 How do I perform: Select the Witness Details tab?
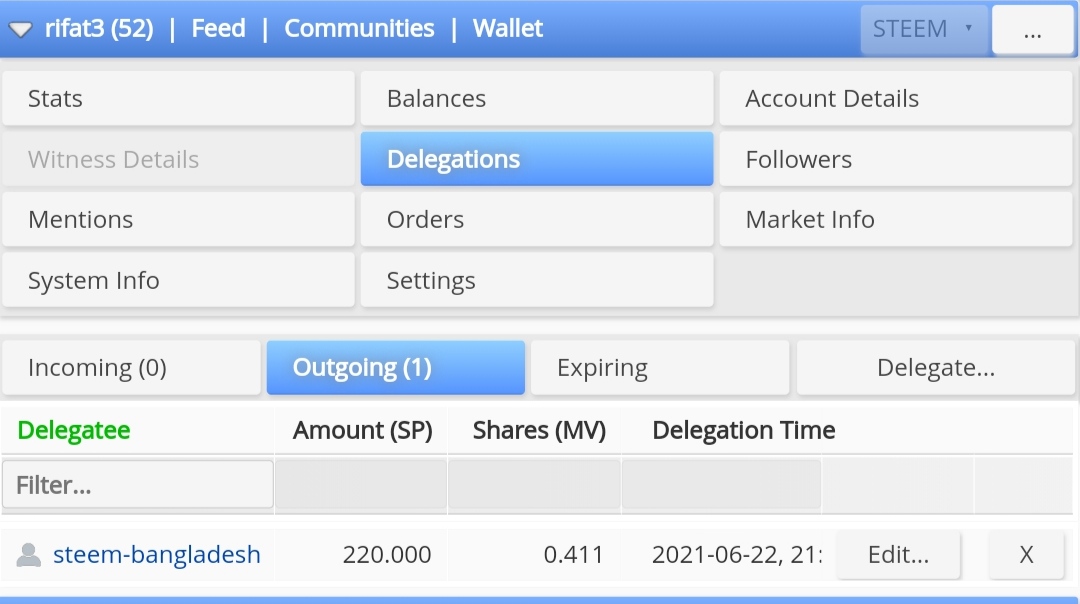(178, 159)
